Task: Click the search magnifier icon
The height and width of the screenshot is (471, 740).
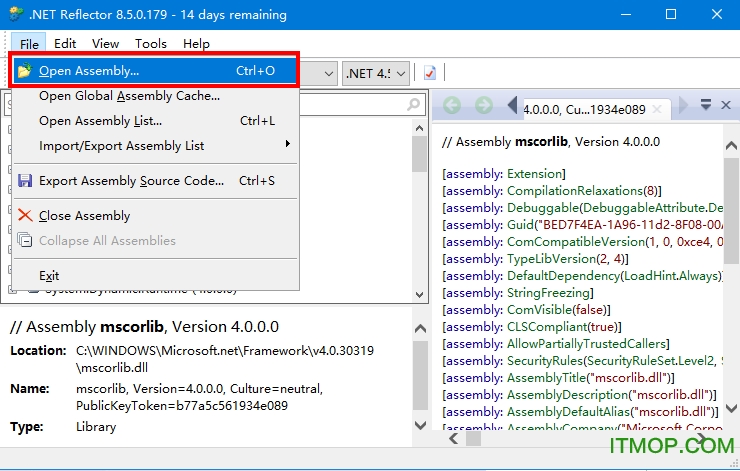Action: point(413,104)
